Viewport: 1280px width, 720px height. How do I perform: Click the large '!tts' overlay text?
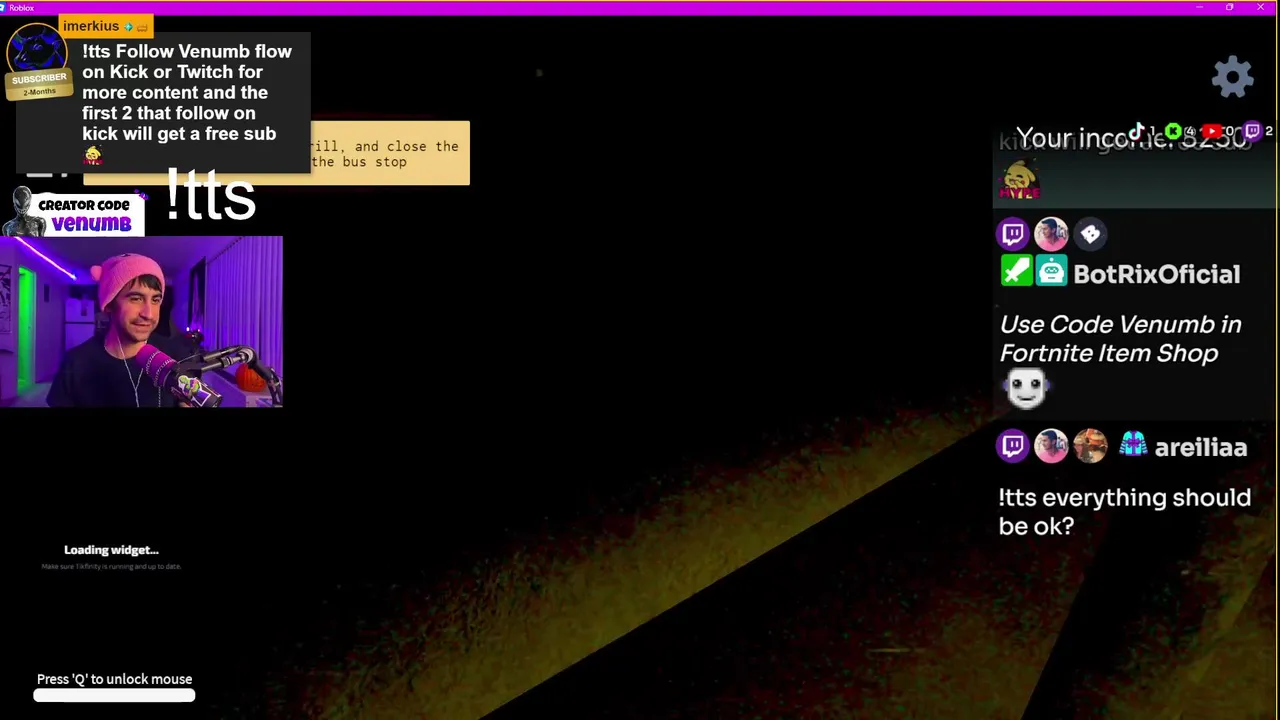(x=211, y=195)
